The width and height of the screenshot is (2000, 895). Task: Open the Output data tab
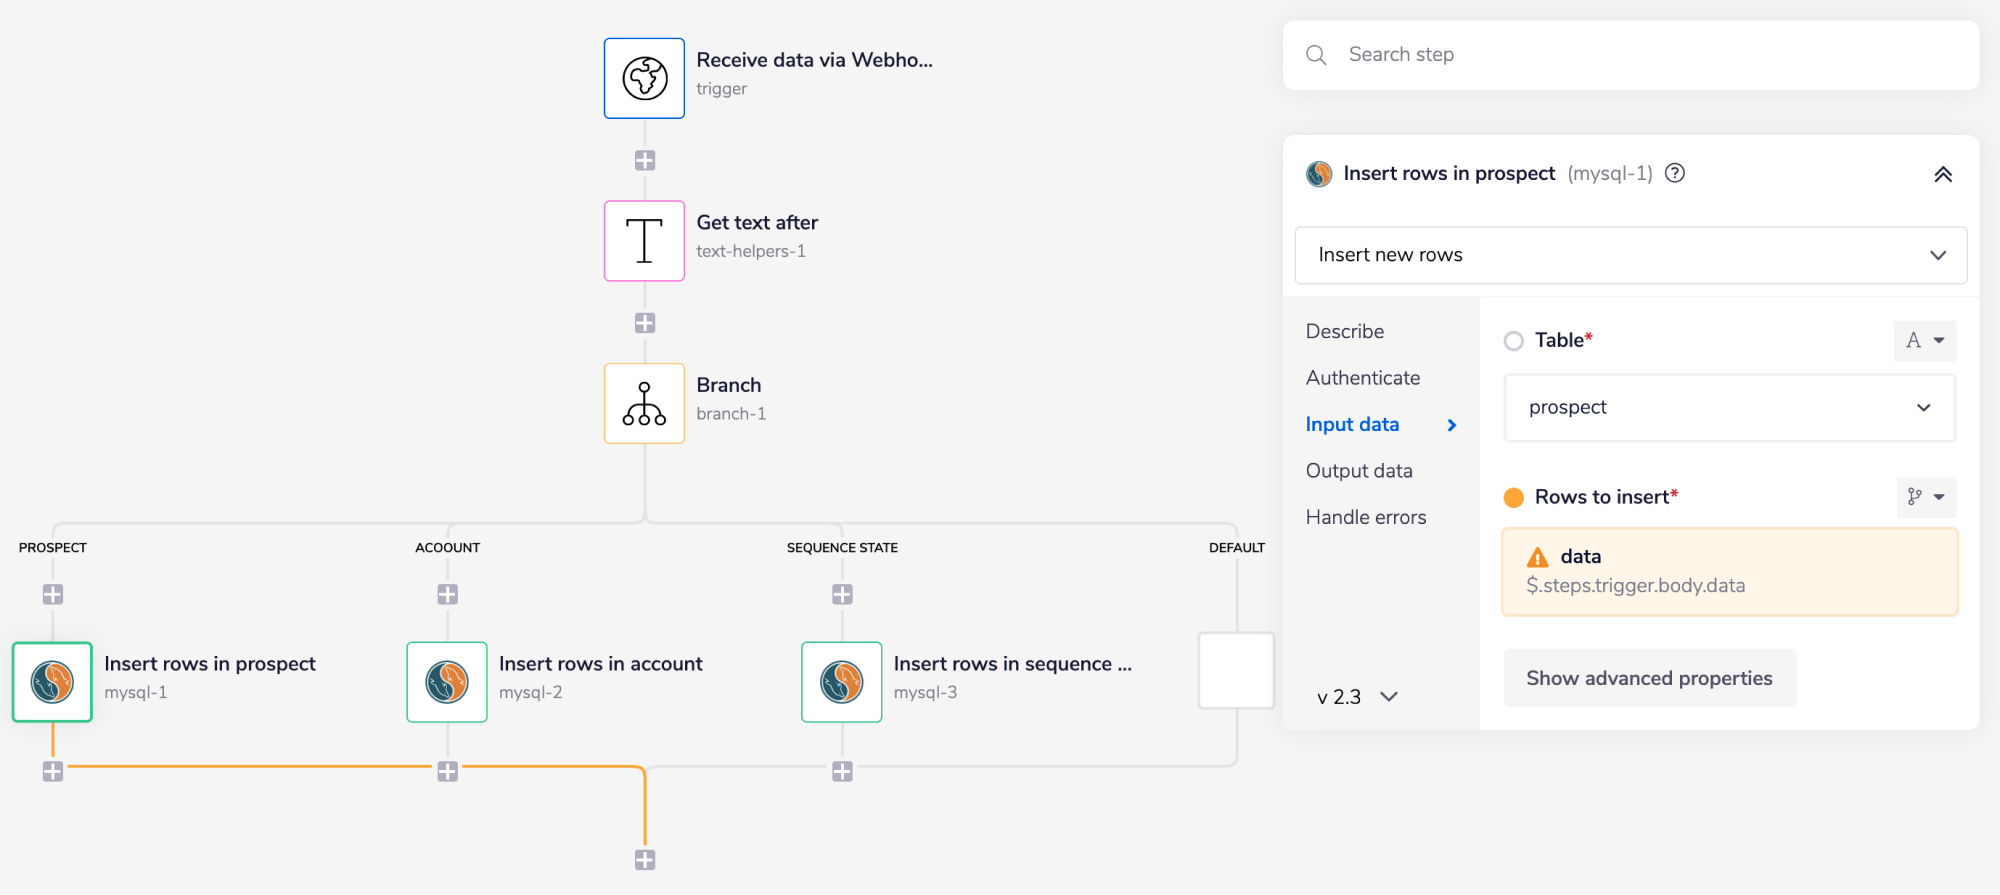(1359, 471)
